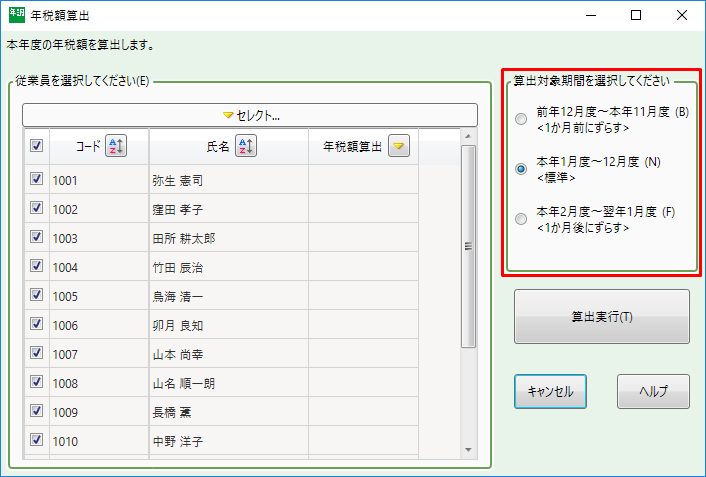706x477 pixels.
Task: Click the scroll up arrow of employee list
Action: coord(468,137)
